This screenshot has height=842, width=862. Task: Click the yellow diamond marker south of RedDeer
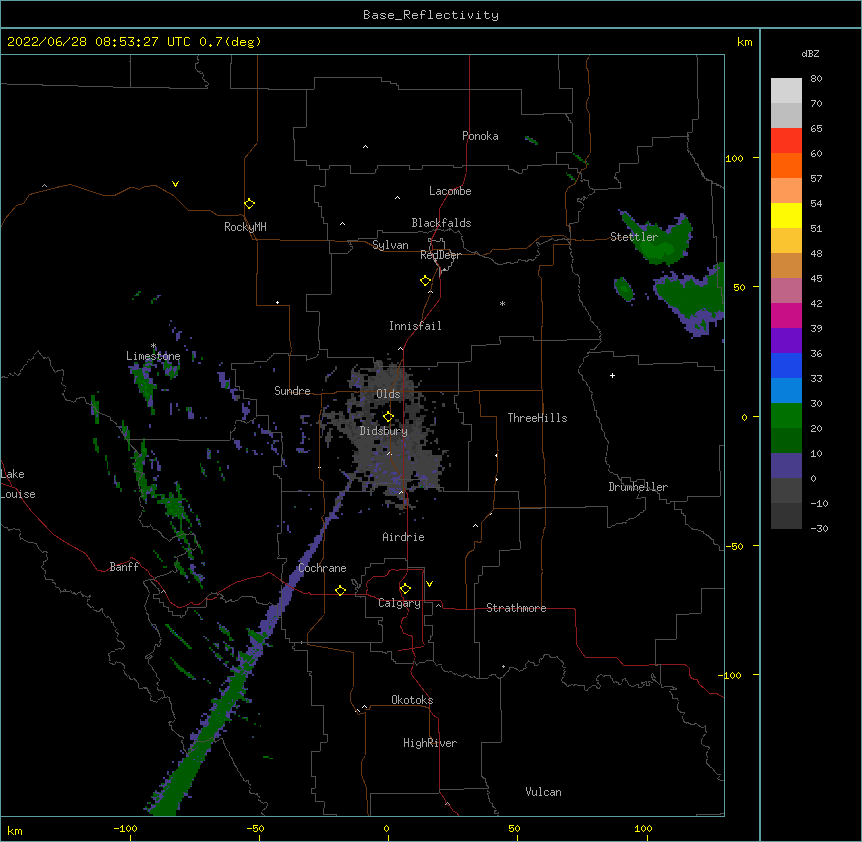pos(425,281)
